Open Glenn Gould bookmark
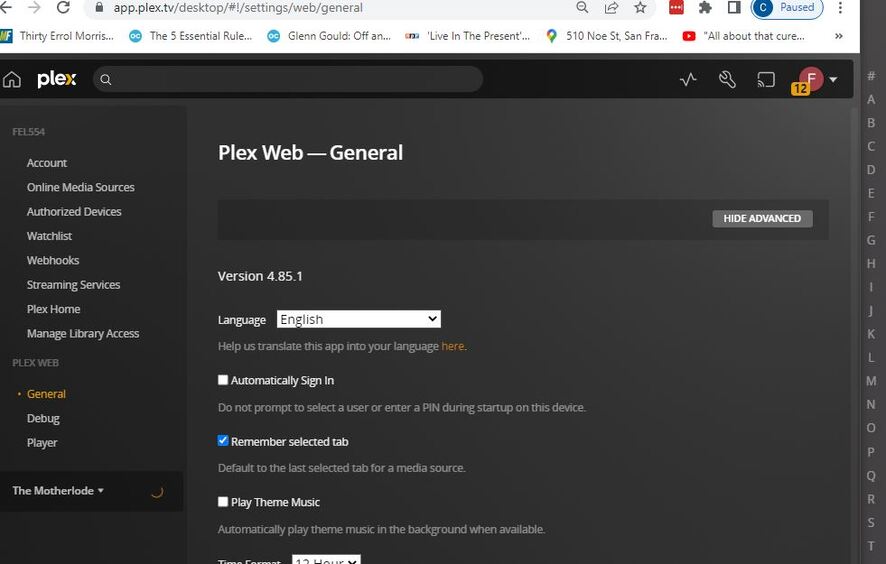 point(329,36)
